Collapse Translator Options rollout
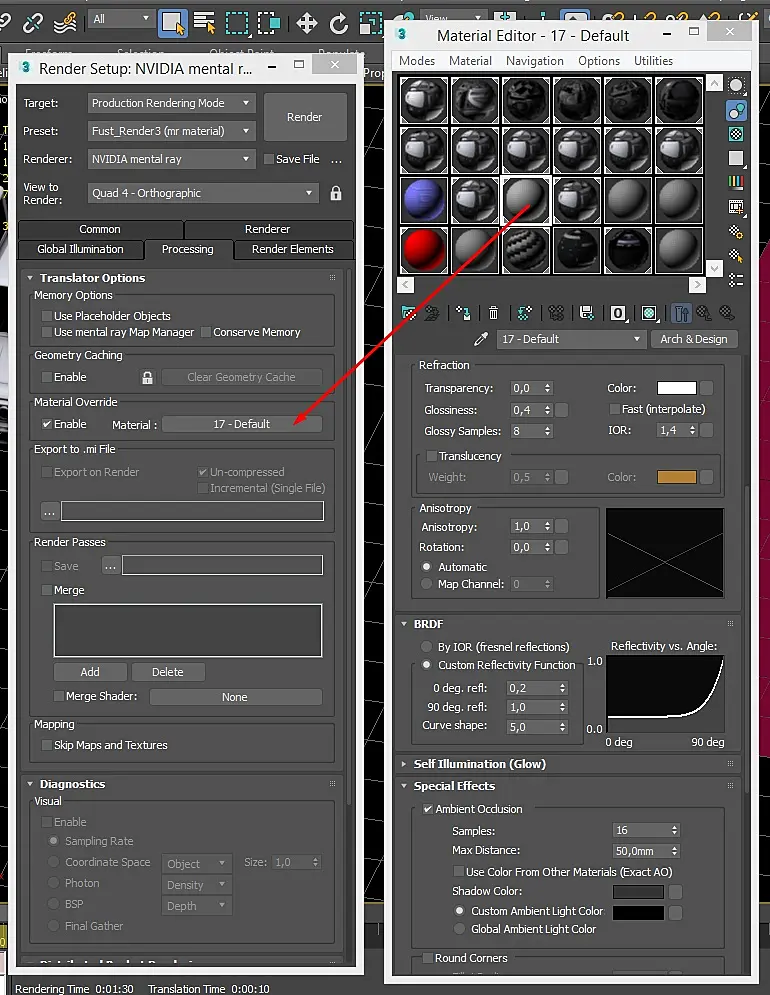Screen dimensions: 770x995 [30, 278]
